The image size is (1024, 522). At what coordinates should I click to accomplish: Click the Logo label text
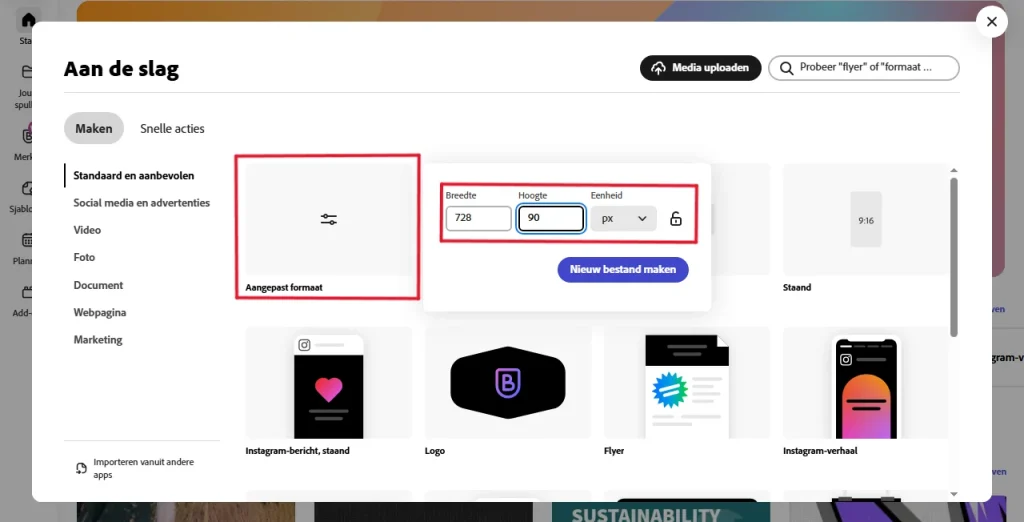coord(434,451)
